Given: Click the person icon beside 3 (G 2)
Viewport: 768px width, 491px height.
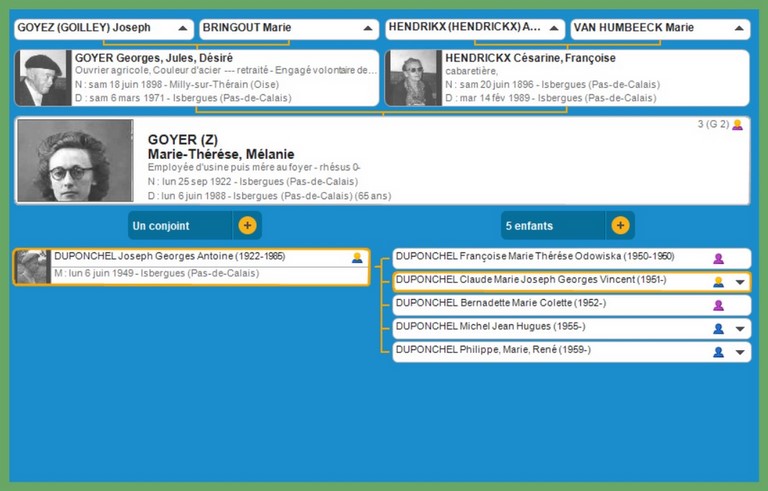Looking at the screenshot, I should tap(738, 125).
